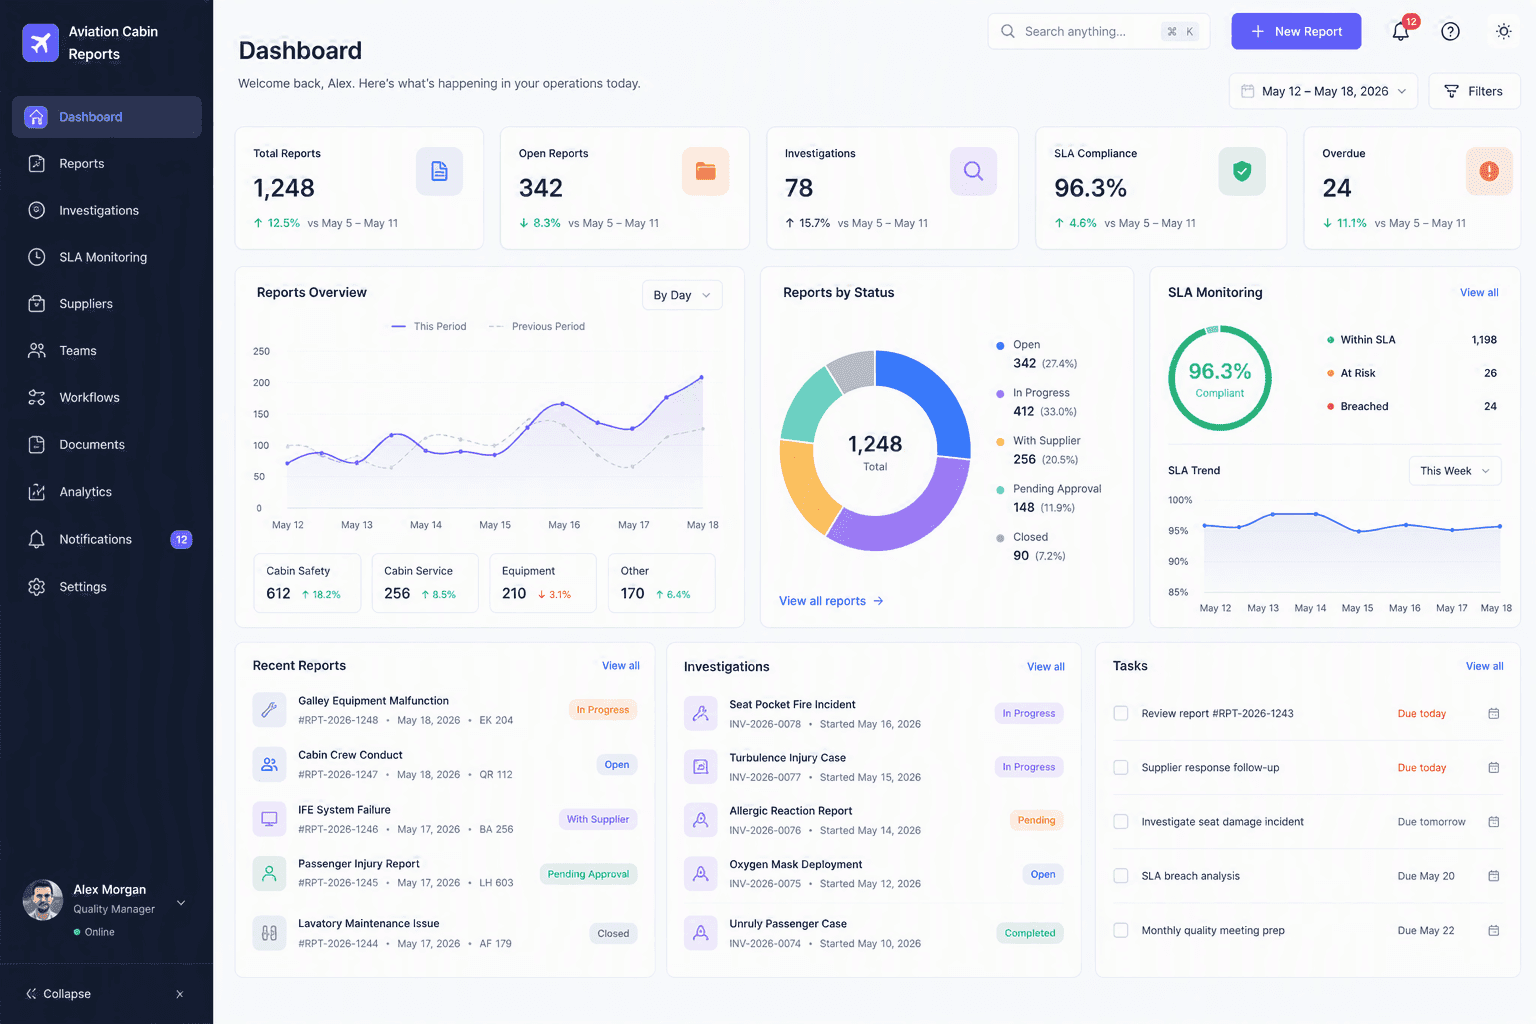The image size is (1536, 1024).
Task: Open calendar icon for Investigate seat damage incident
Action: tap(1493, 822)
